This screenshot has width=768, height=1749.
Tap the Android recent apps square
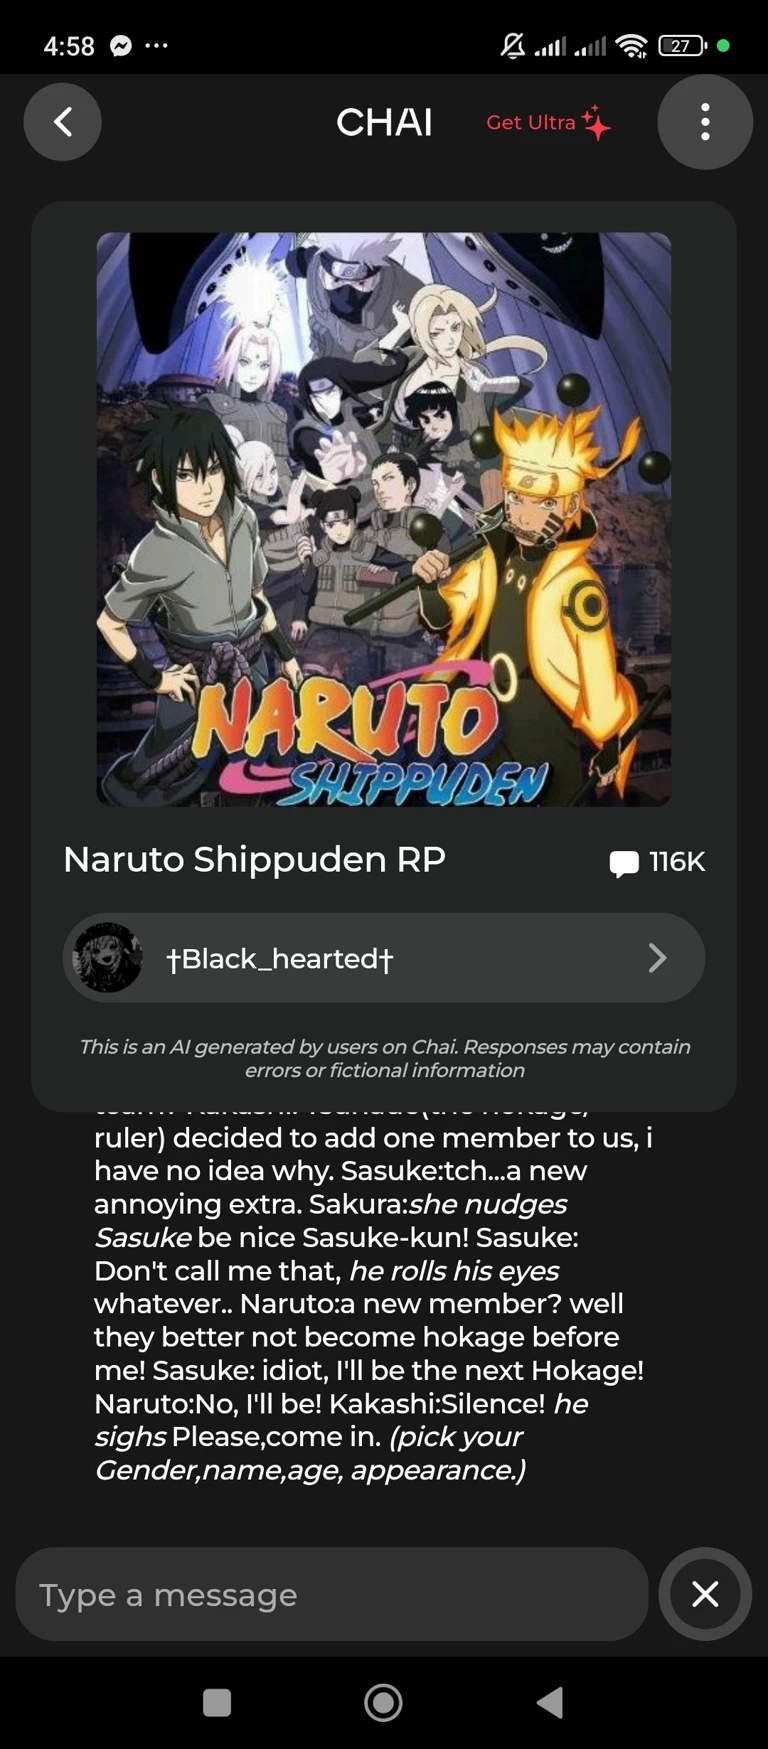click(x=217, y=1702)
